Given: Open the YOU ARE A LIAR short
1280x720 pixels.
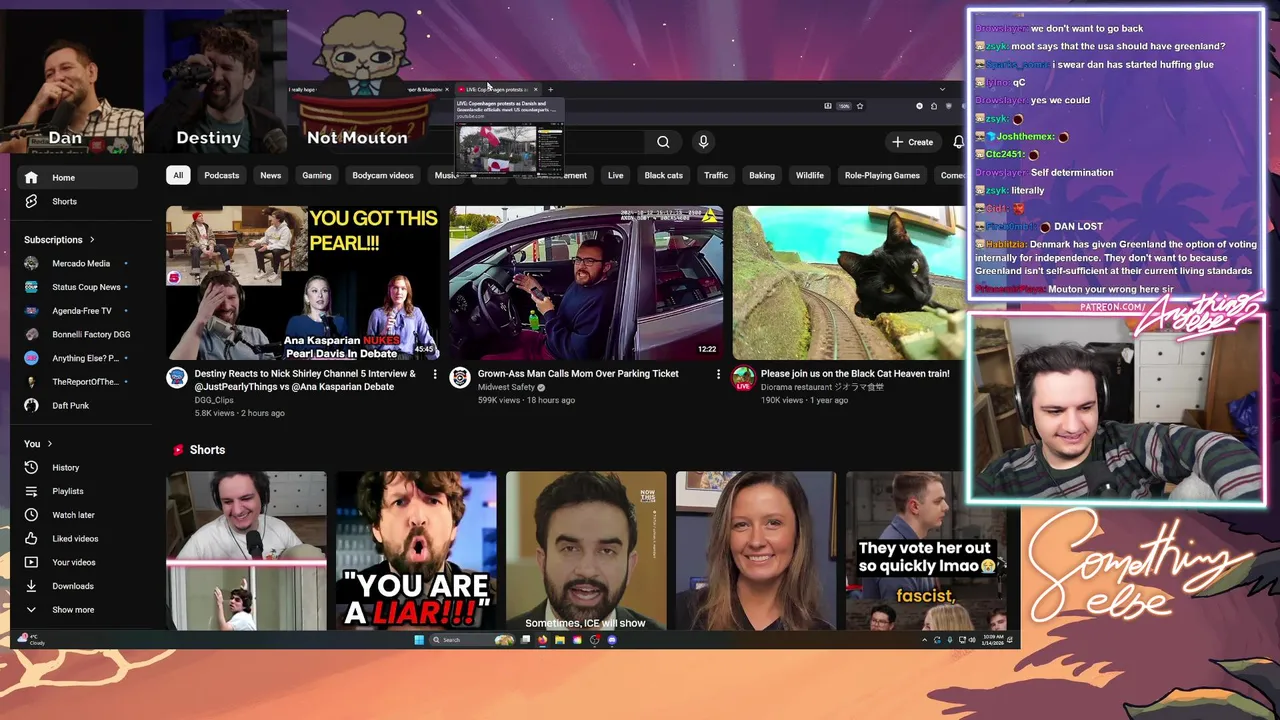Looking at the screenshot, I should pos(416,551).
